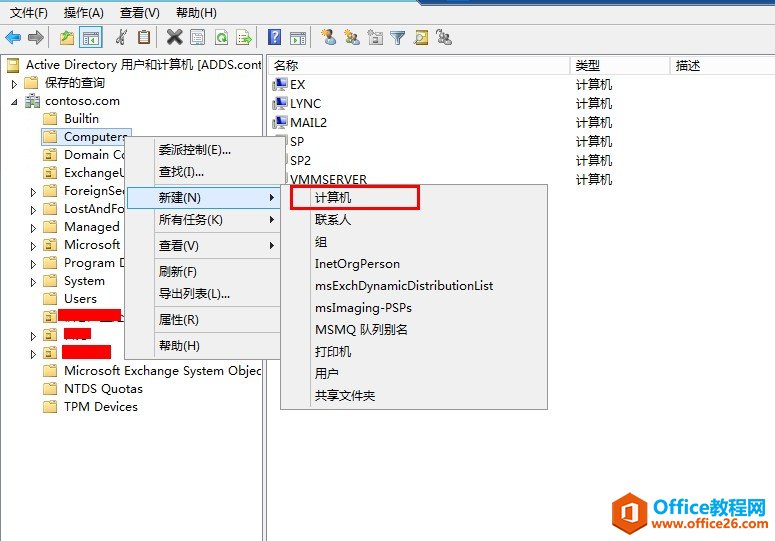Click the Refresh toolbar icon
The width and height of the screenshot is (775, 541).
click(x=221, y=38)
